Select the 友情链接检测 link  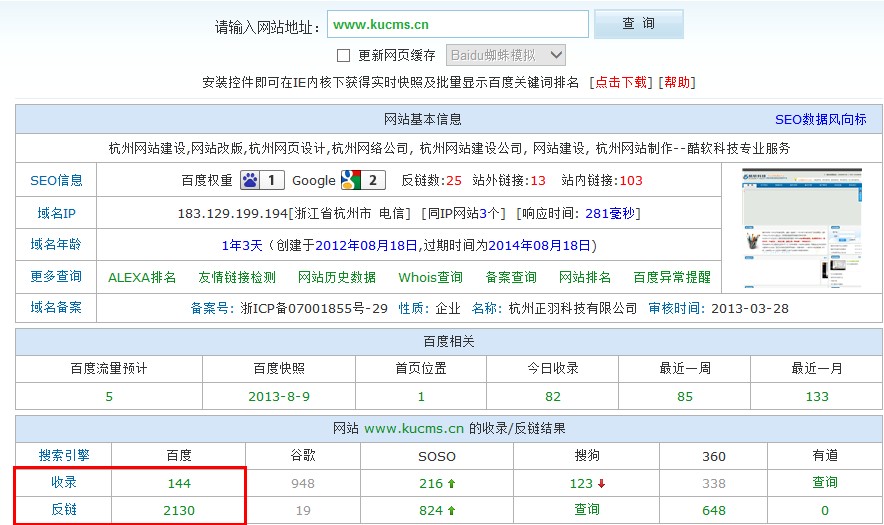[x=237, y=278]
